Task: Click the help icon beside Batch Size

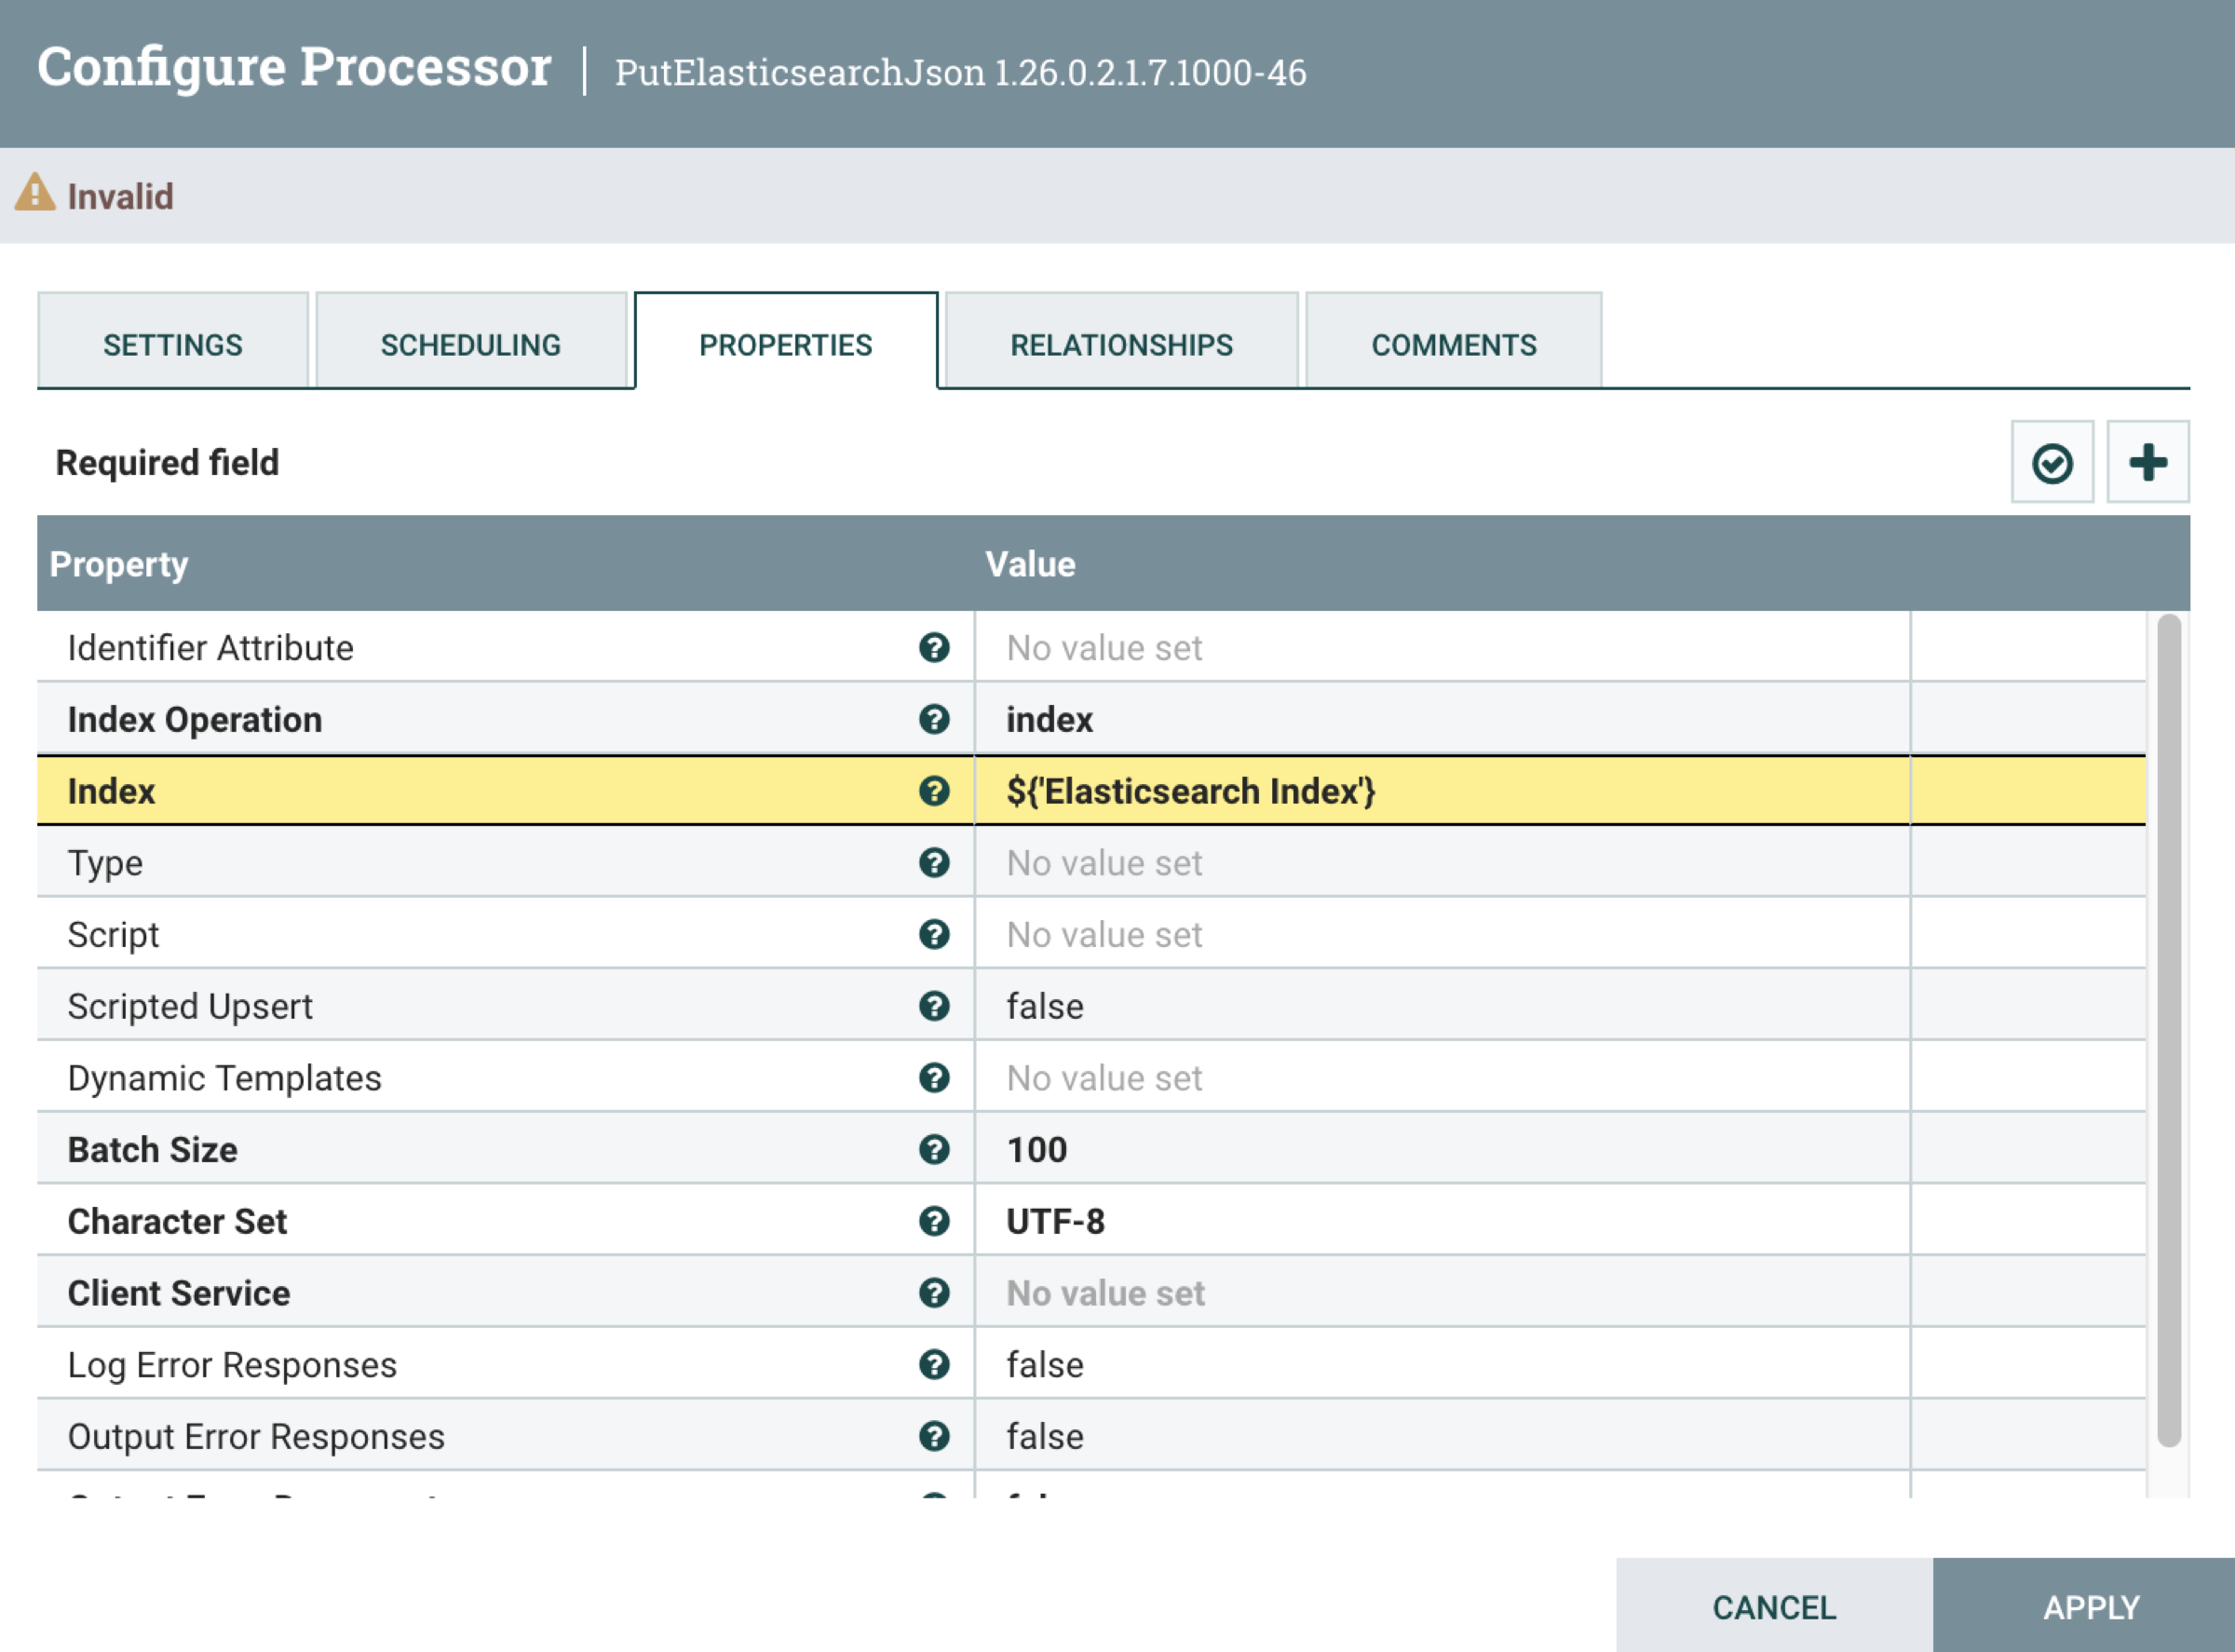Action: tap(933, 1150)
